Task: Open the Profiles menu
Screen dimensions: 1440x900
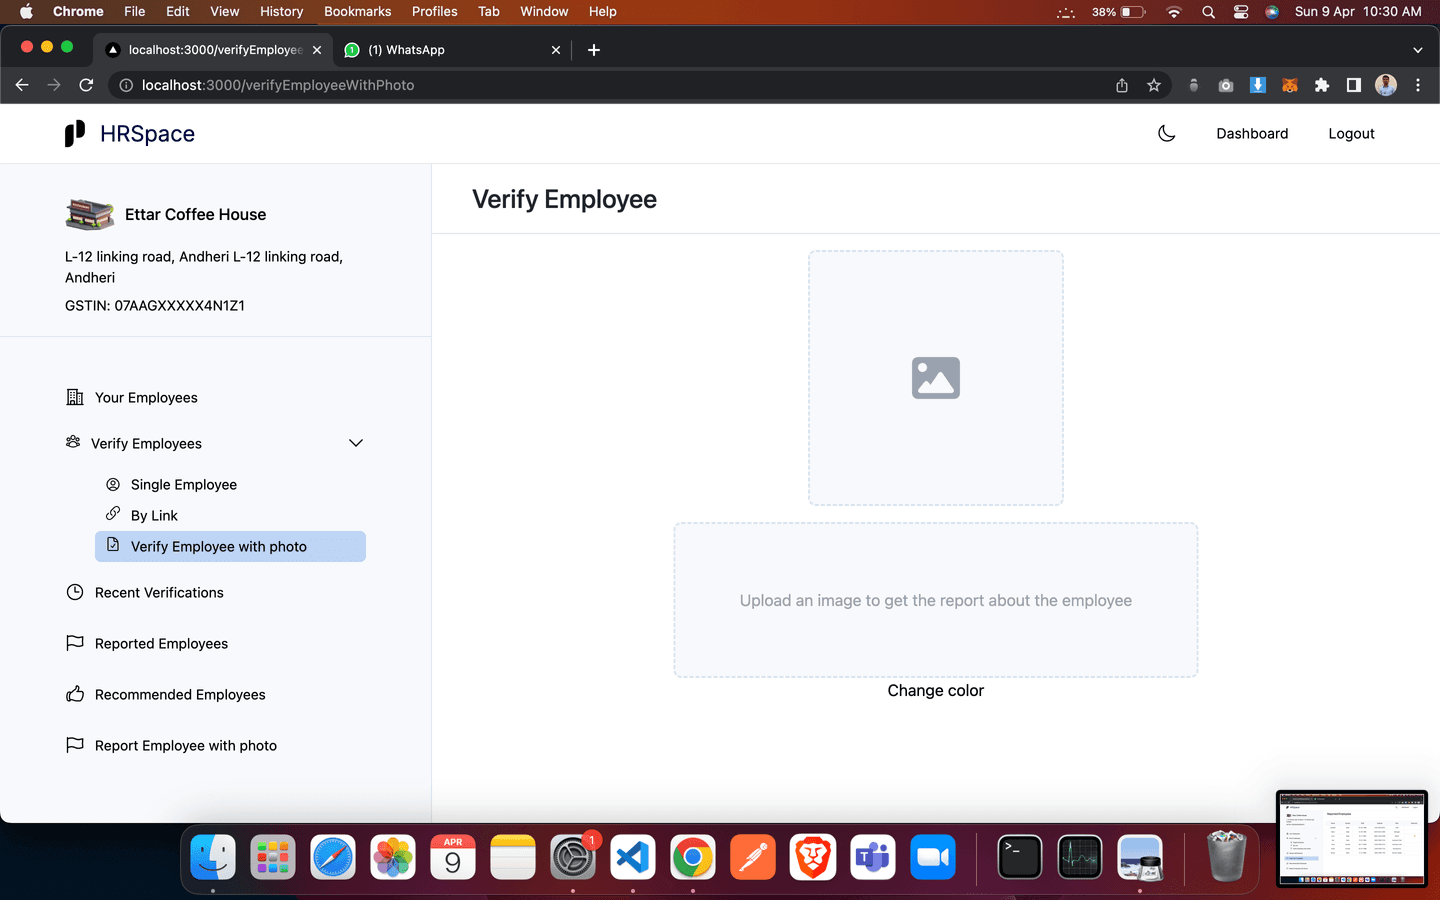Action: tap(434, 11)
